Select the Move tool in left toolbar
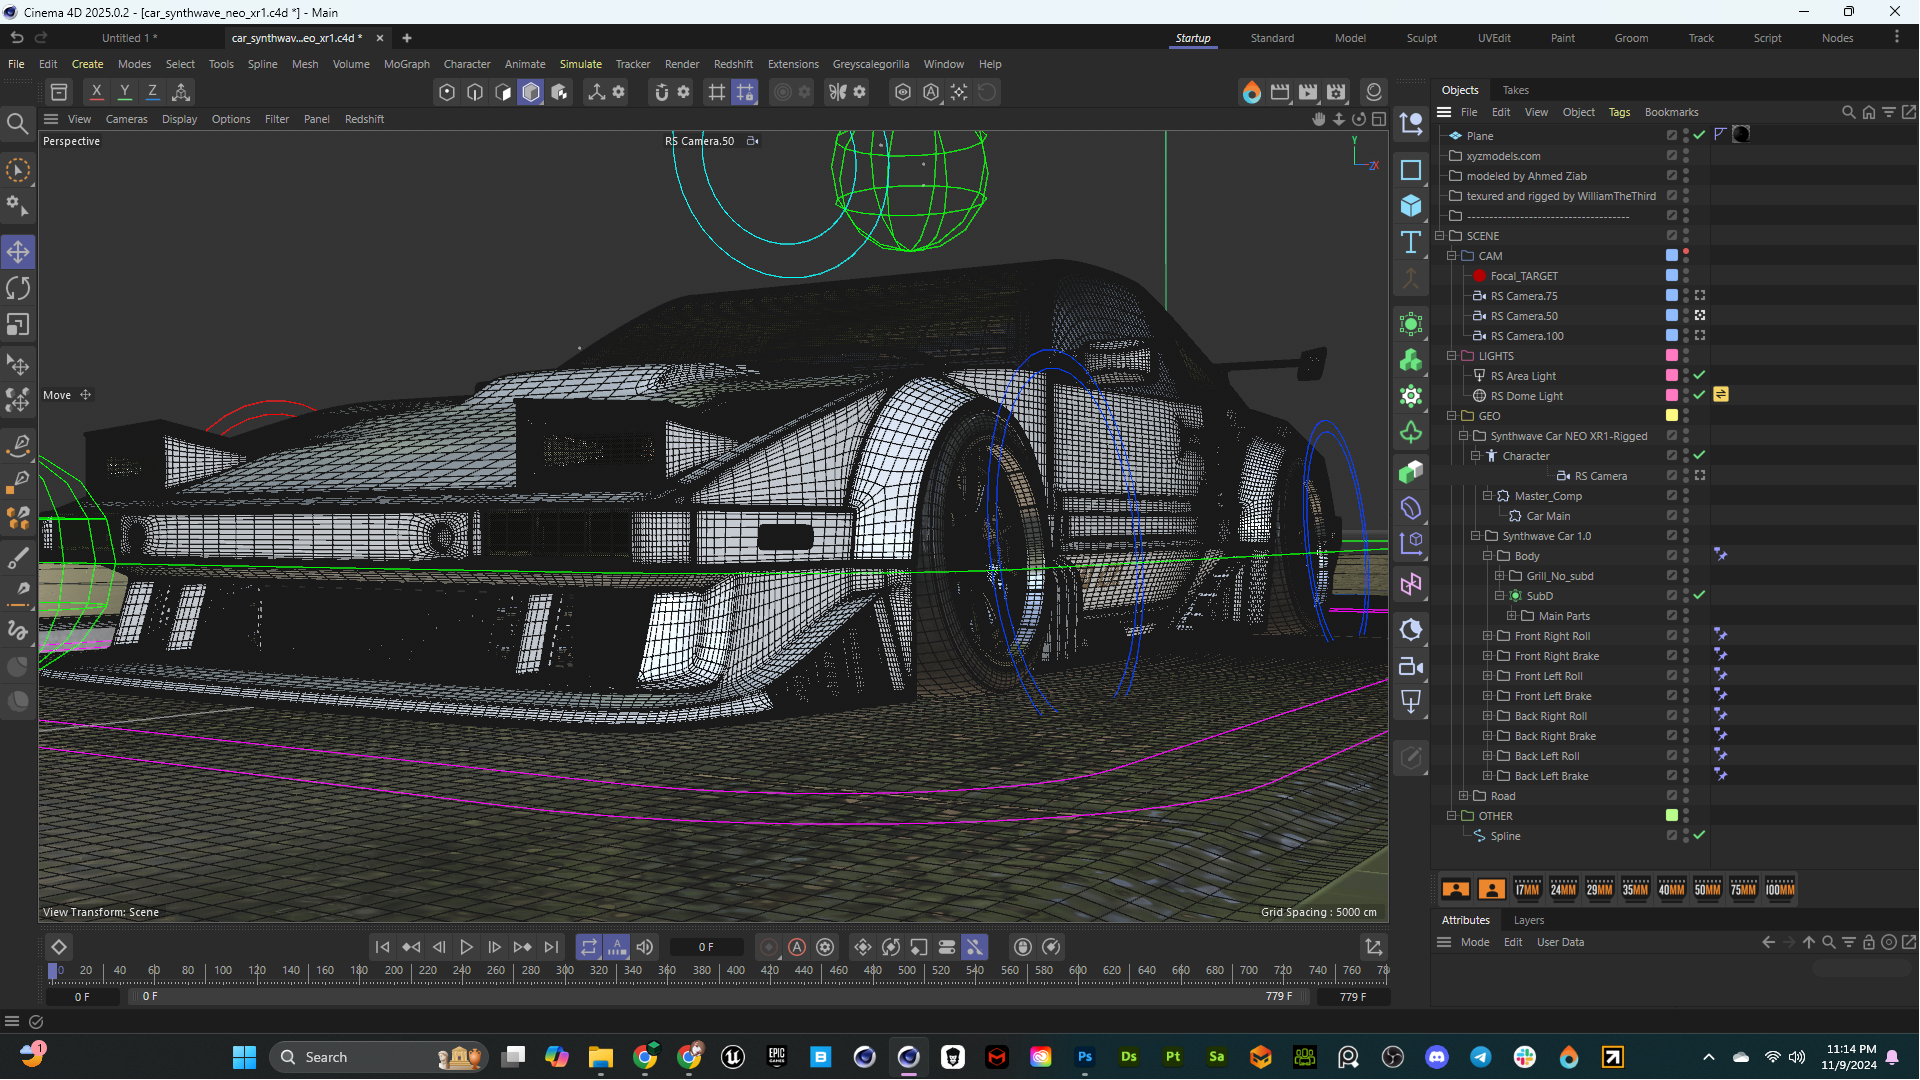 coord(18,252)
